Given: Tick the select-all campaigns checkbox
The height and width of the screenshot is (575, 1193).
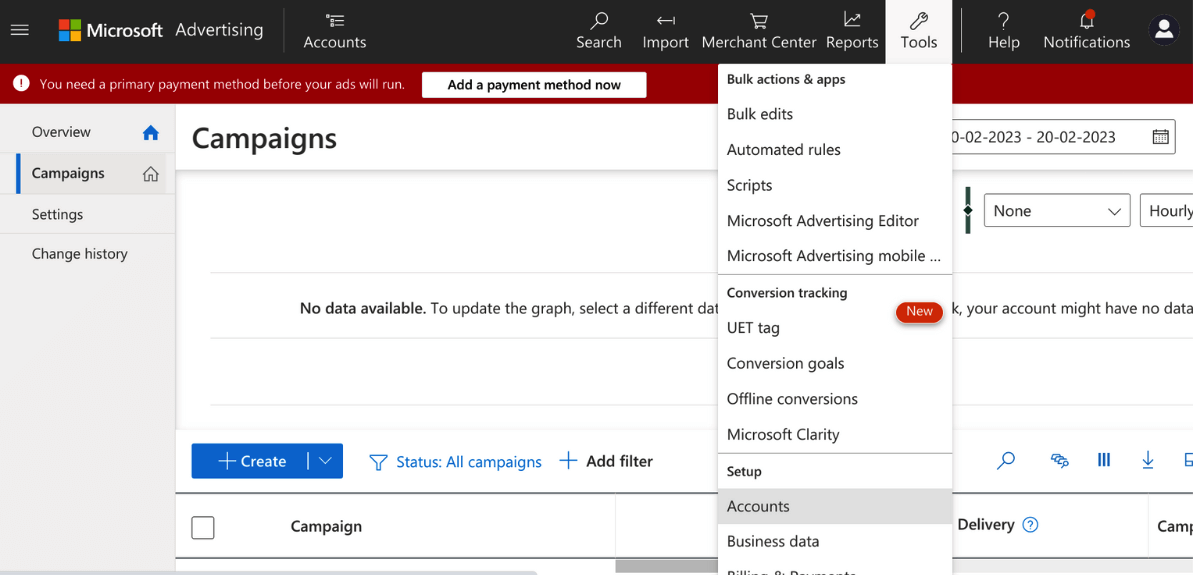Looking at the screenshot, I should coord(202,527).
